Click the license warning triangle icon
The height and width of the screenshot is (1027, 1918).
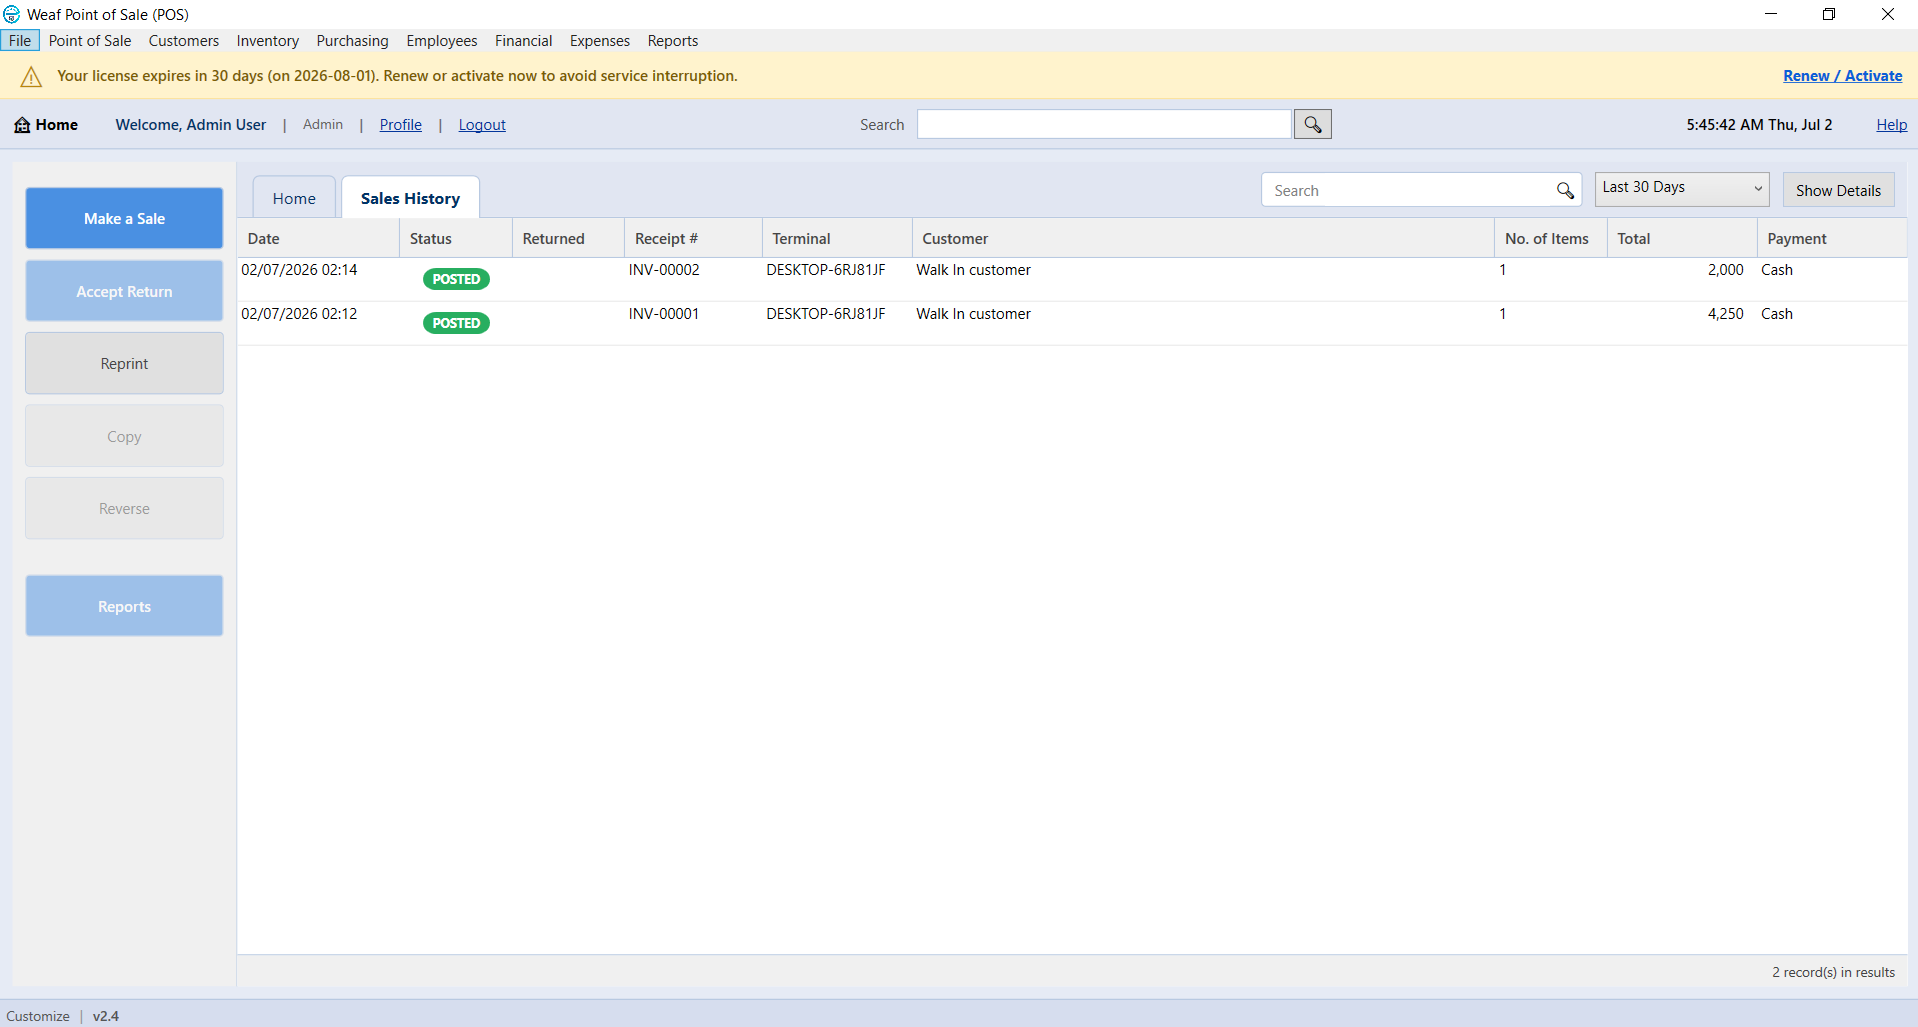coord(32,77)
